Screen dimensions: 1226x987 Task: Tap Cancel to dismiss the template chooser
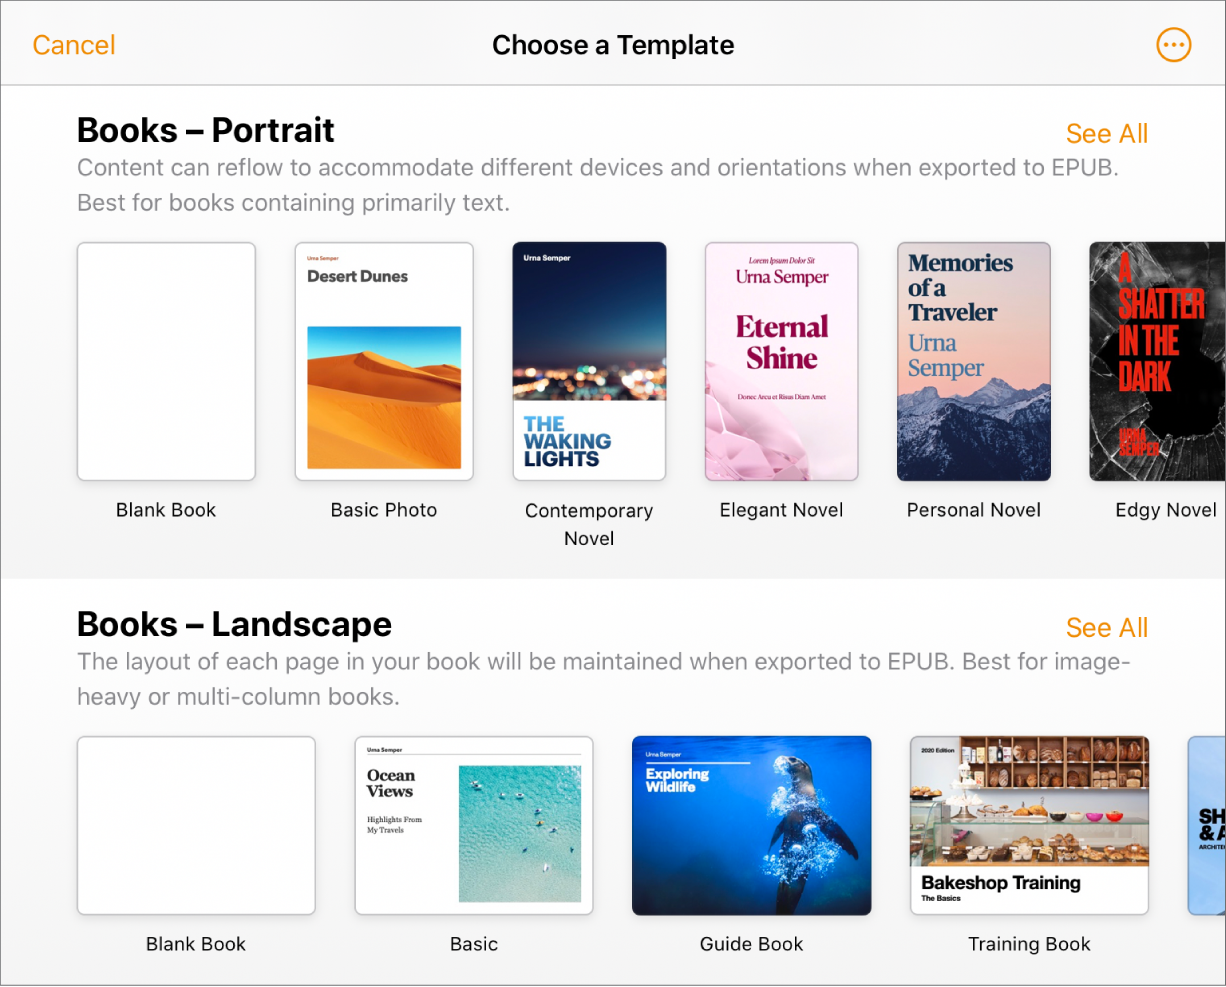coord(73,44)
